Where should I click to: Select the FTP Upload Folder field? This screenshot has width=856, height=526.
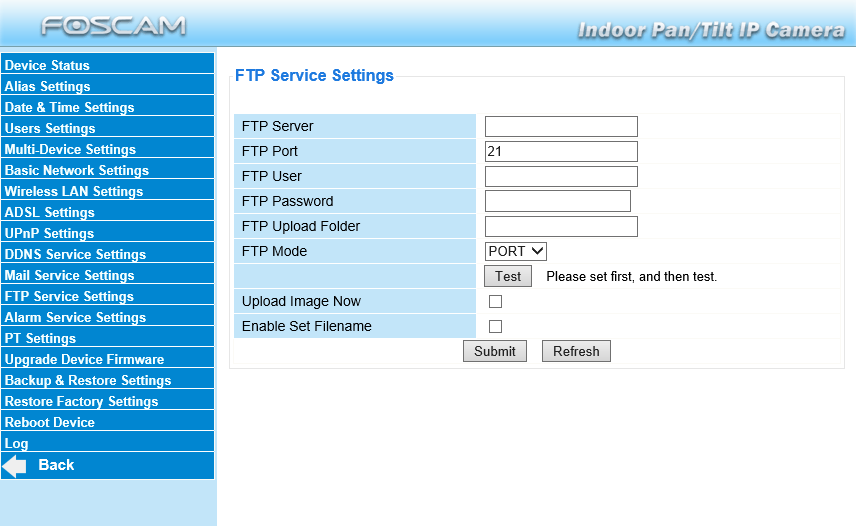(x=561, y=226)
